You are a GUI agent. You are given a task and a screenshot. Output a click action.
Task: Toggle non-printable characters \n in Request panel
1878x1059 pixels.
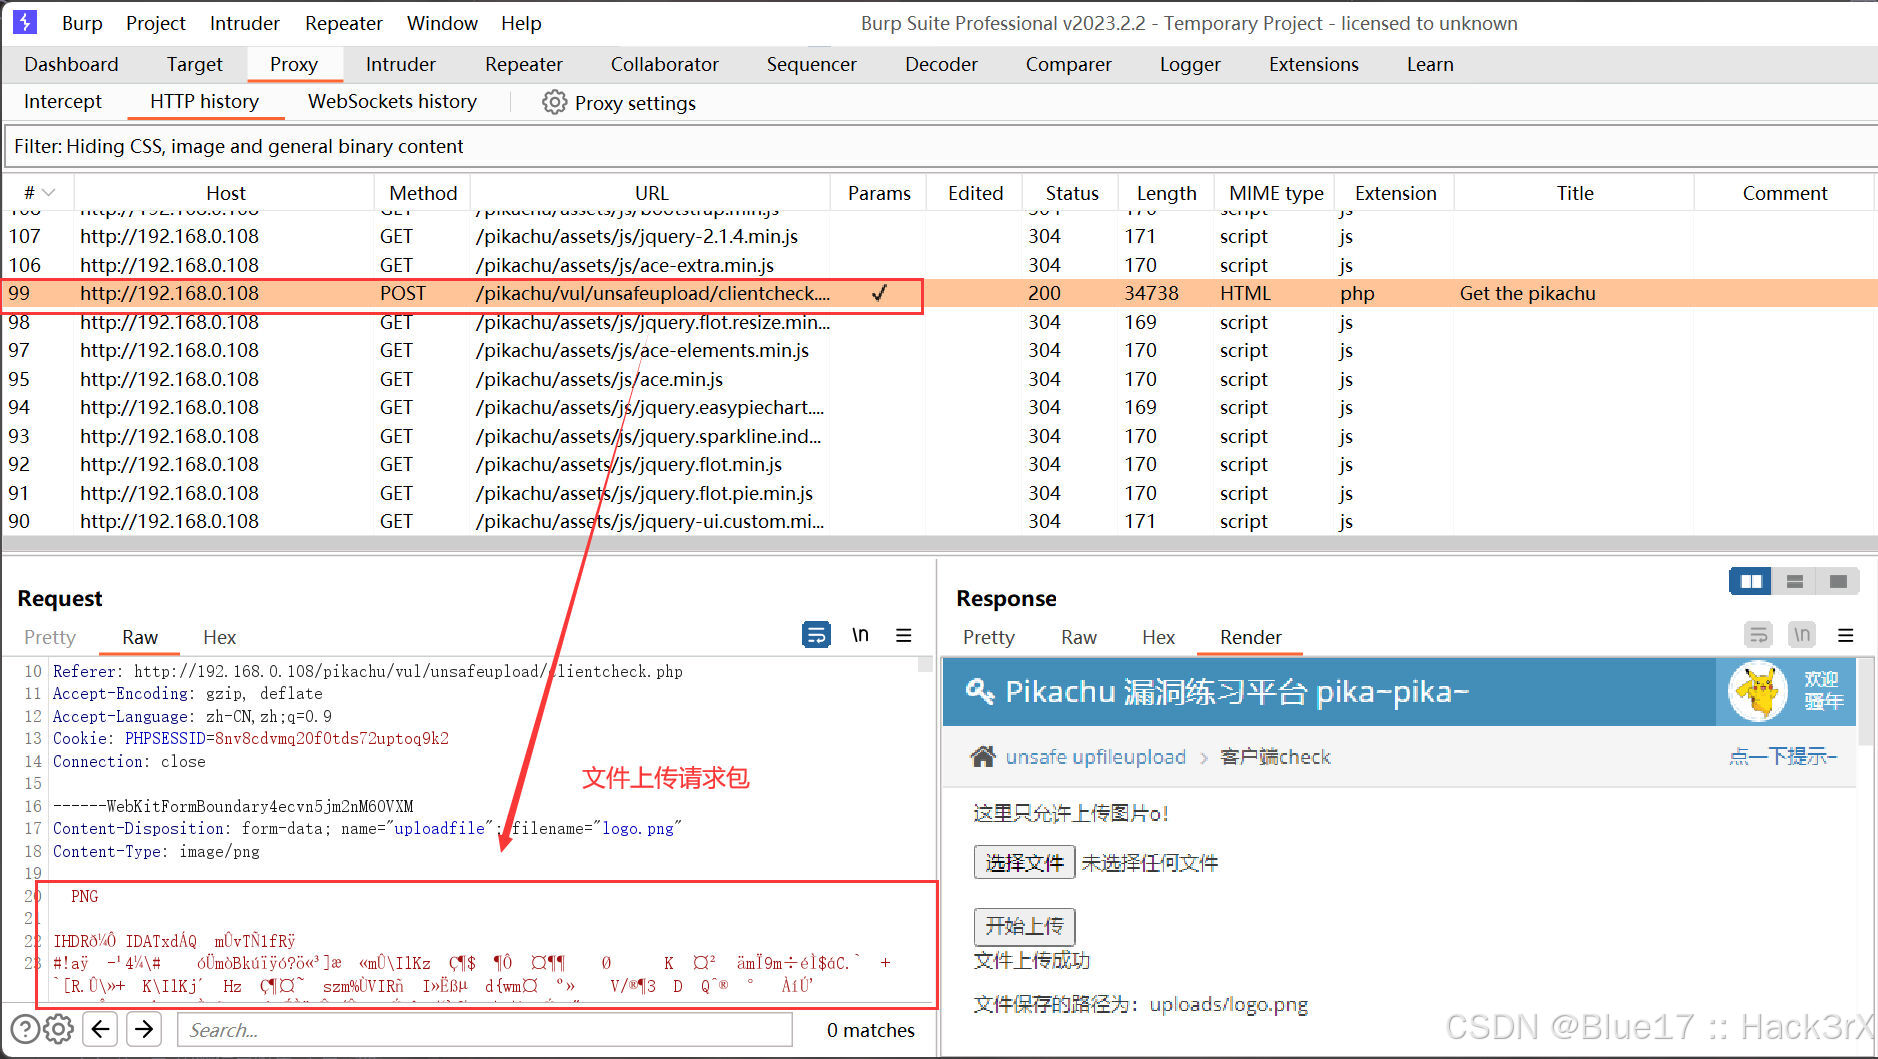[x=860, y=635]
